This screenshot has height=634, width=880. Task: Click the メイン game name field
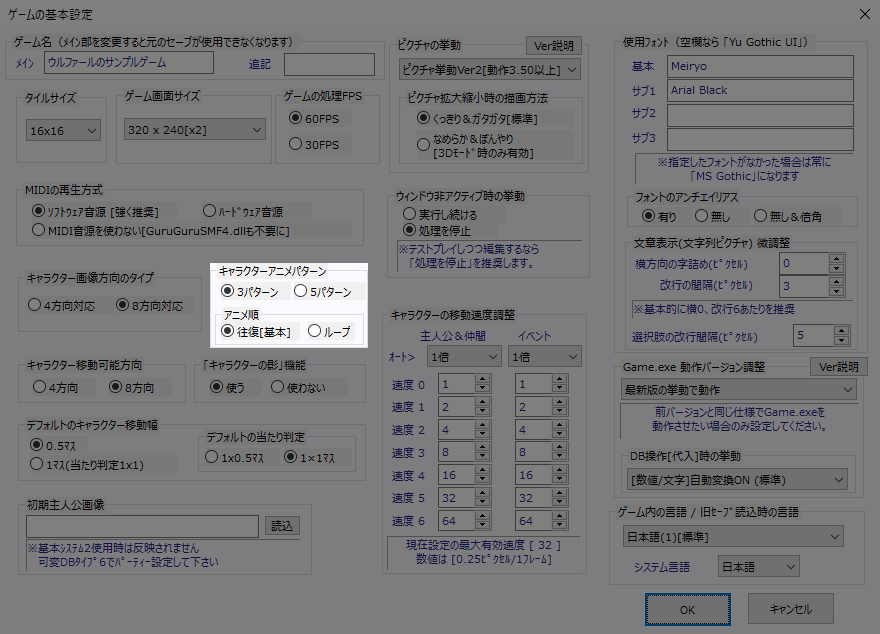click(x=129, y=63)
